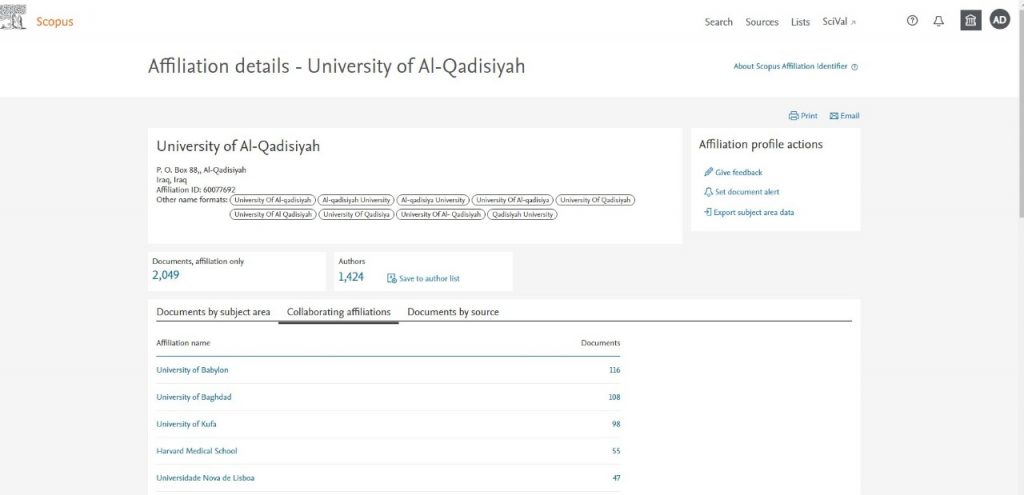Viewport: 1024px width, 495px height.
Task: Open the Search menu item
Action: click(718, 22)
